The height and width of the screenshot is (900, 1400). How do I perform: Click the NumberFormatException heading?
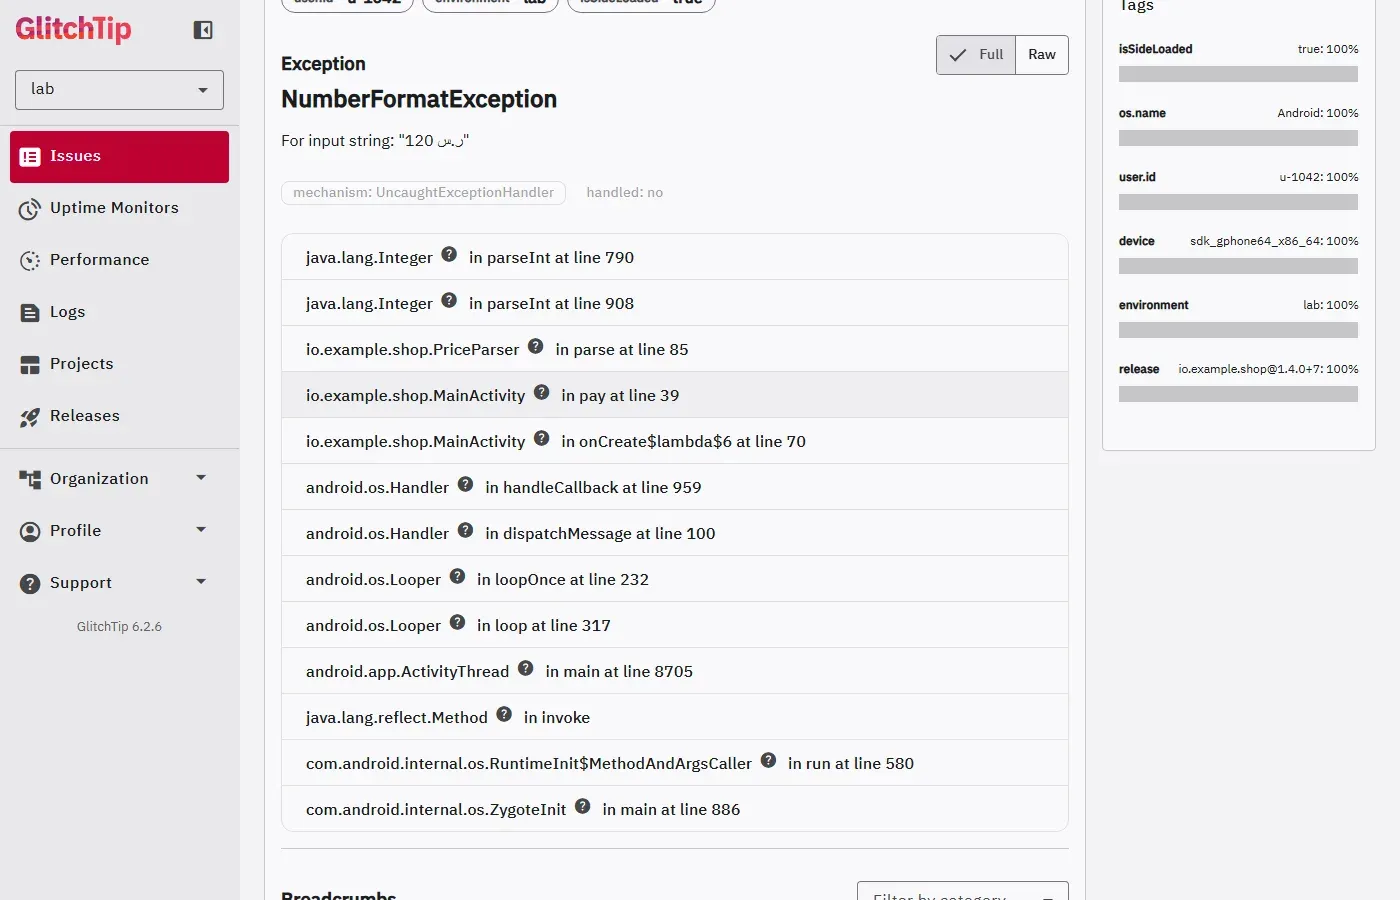coord(419,100)
